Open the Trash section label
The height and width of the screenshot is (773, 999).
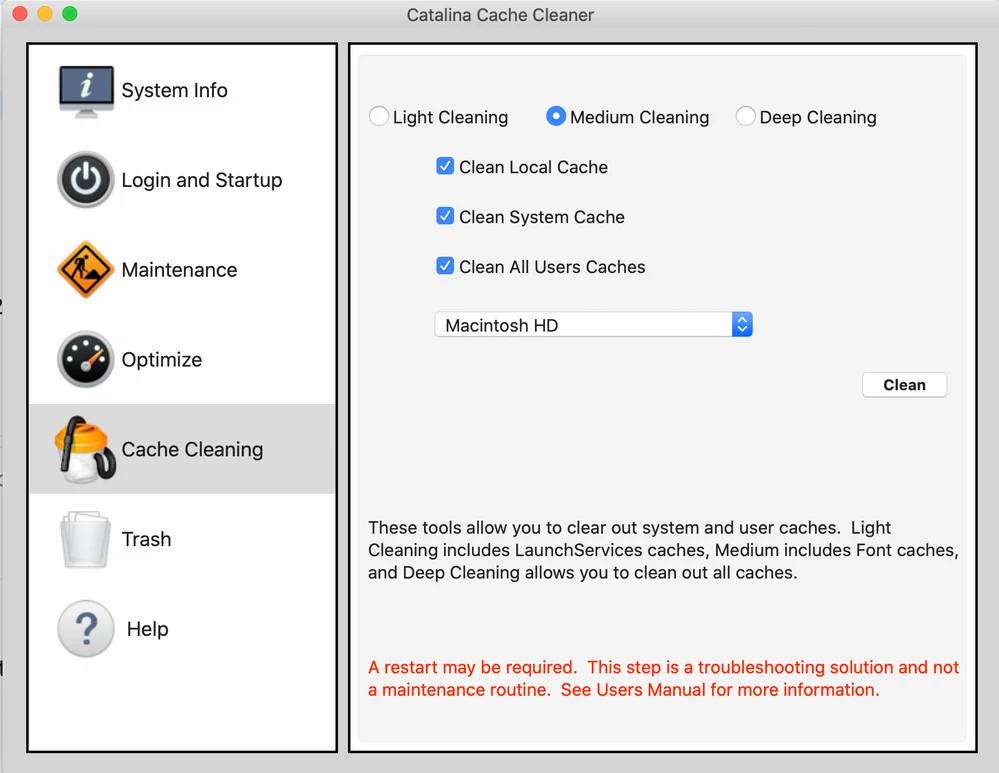click(147, 539)
